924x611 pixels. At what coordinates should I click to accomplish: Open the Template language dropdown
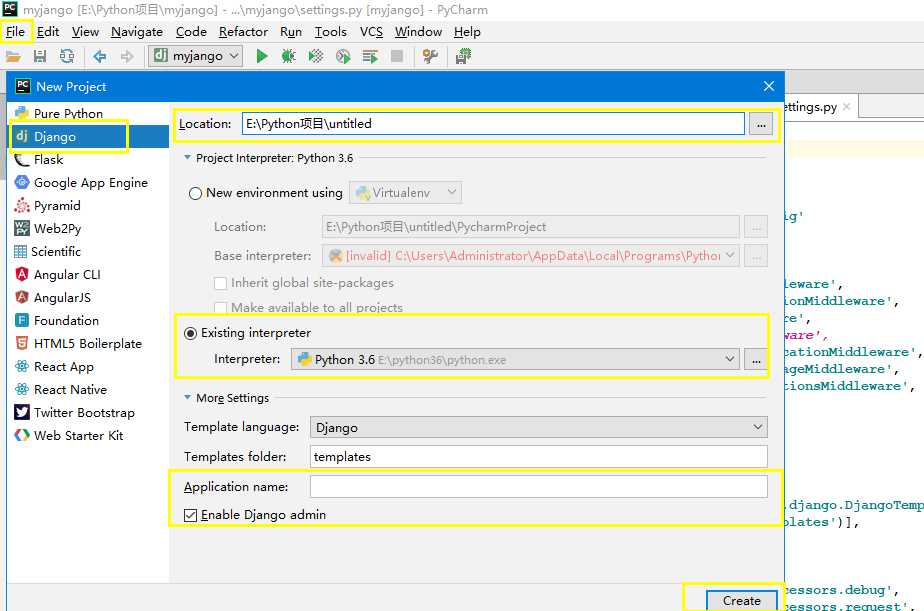point(539,427)
